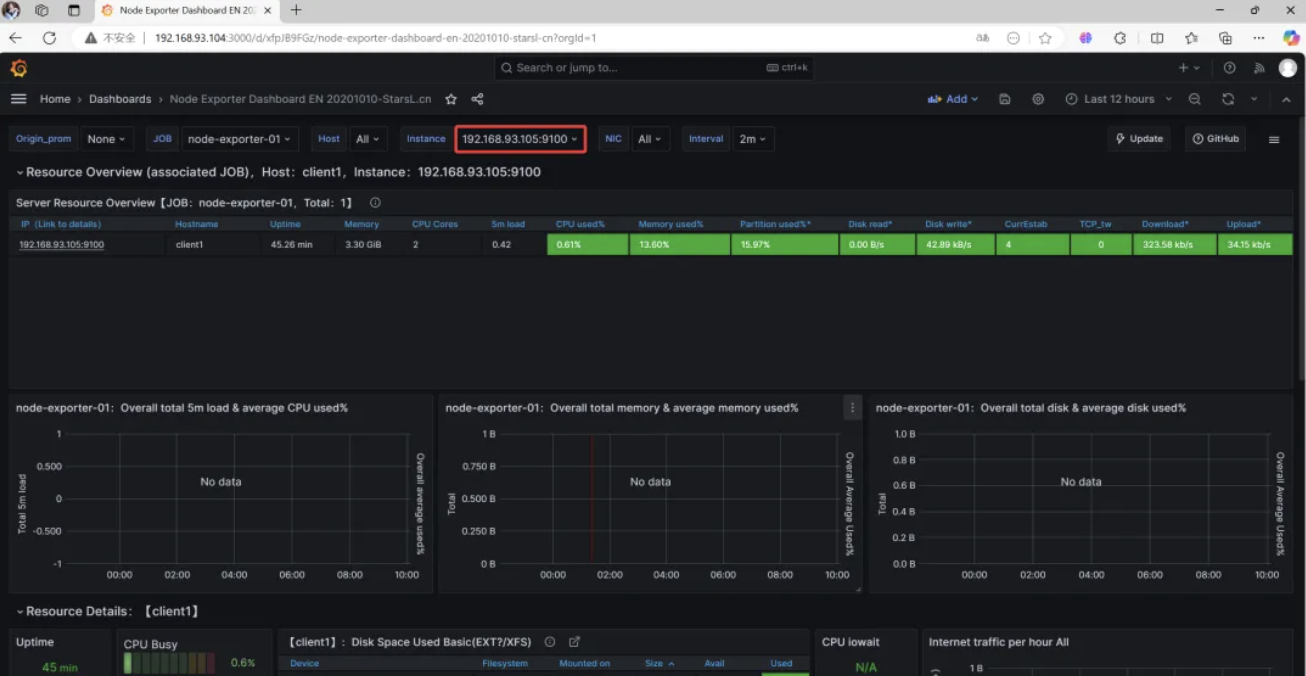Screen dimensions: 1306x676
Task: Click info icon next to Server Resource Overview
Action: 375,203
